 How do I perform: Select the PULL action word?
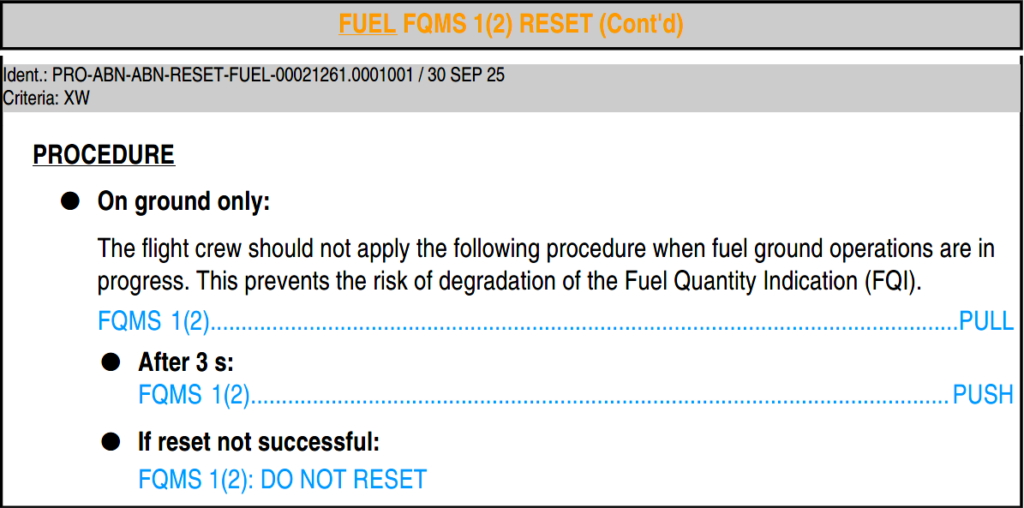coord(986,322)
